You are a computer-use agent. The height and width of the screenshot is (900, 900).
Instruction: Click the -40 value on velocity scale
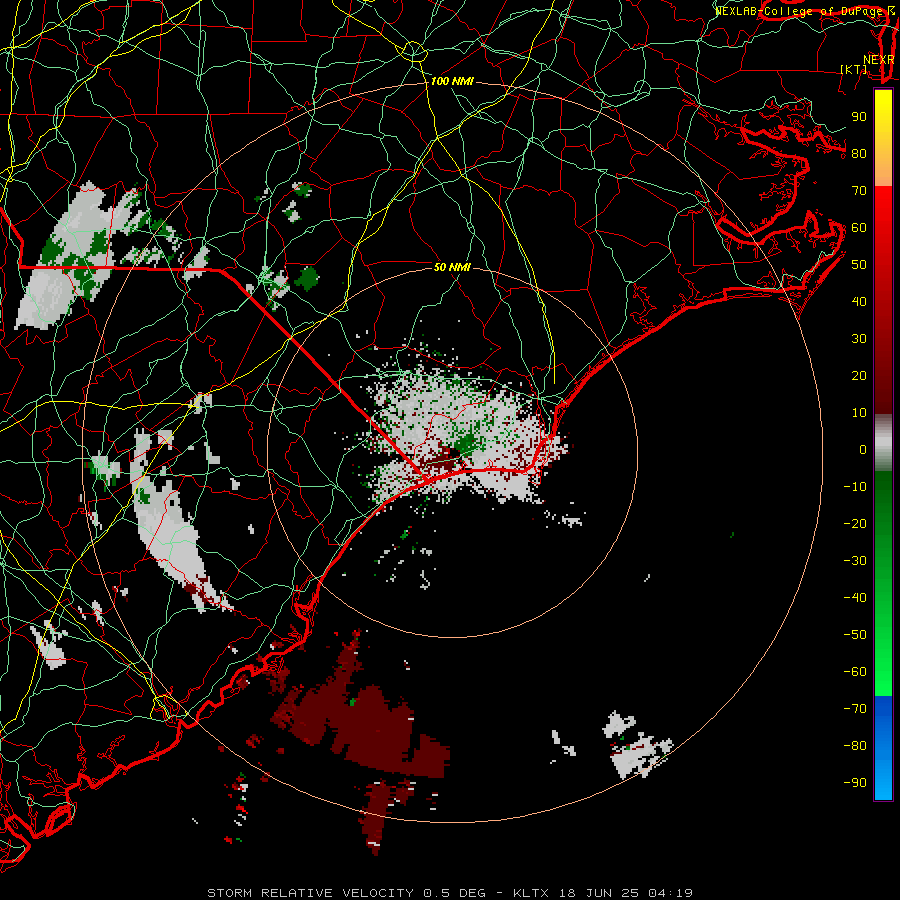[855, 598]
